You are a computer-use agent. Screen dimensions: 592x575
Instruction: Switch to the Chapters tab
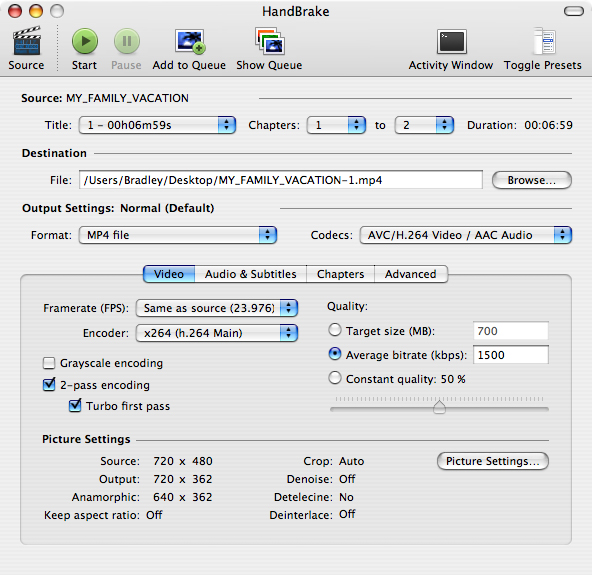coord(341,274)
